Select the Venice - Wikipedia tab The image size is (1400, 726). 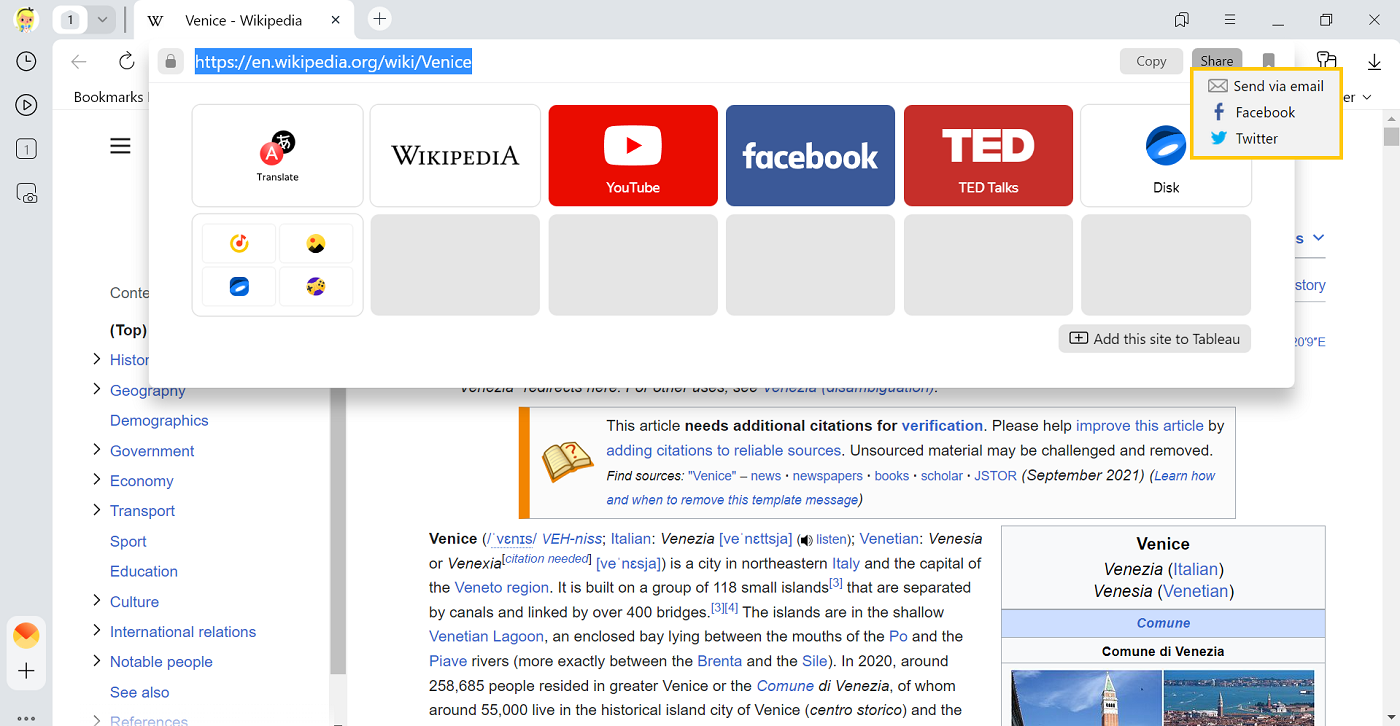(x=244, y=20)
